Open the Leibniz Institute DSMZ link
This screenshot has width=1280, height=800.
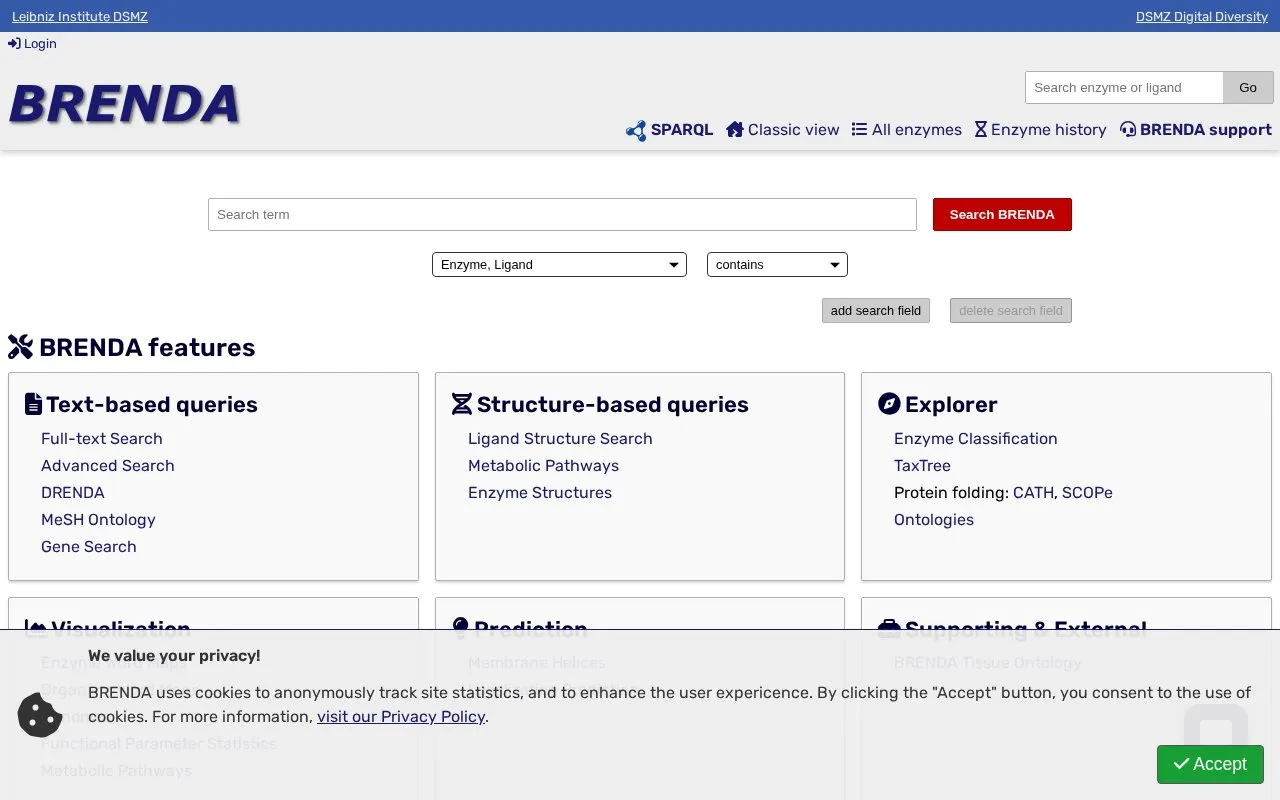pyautogui.click(x=80, y=16)
